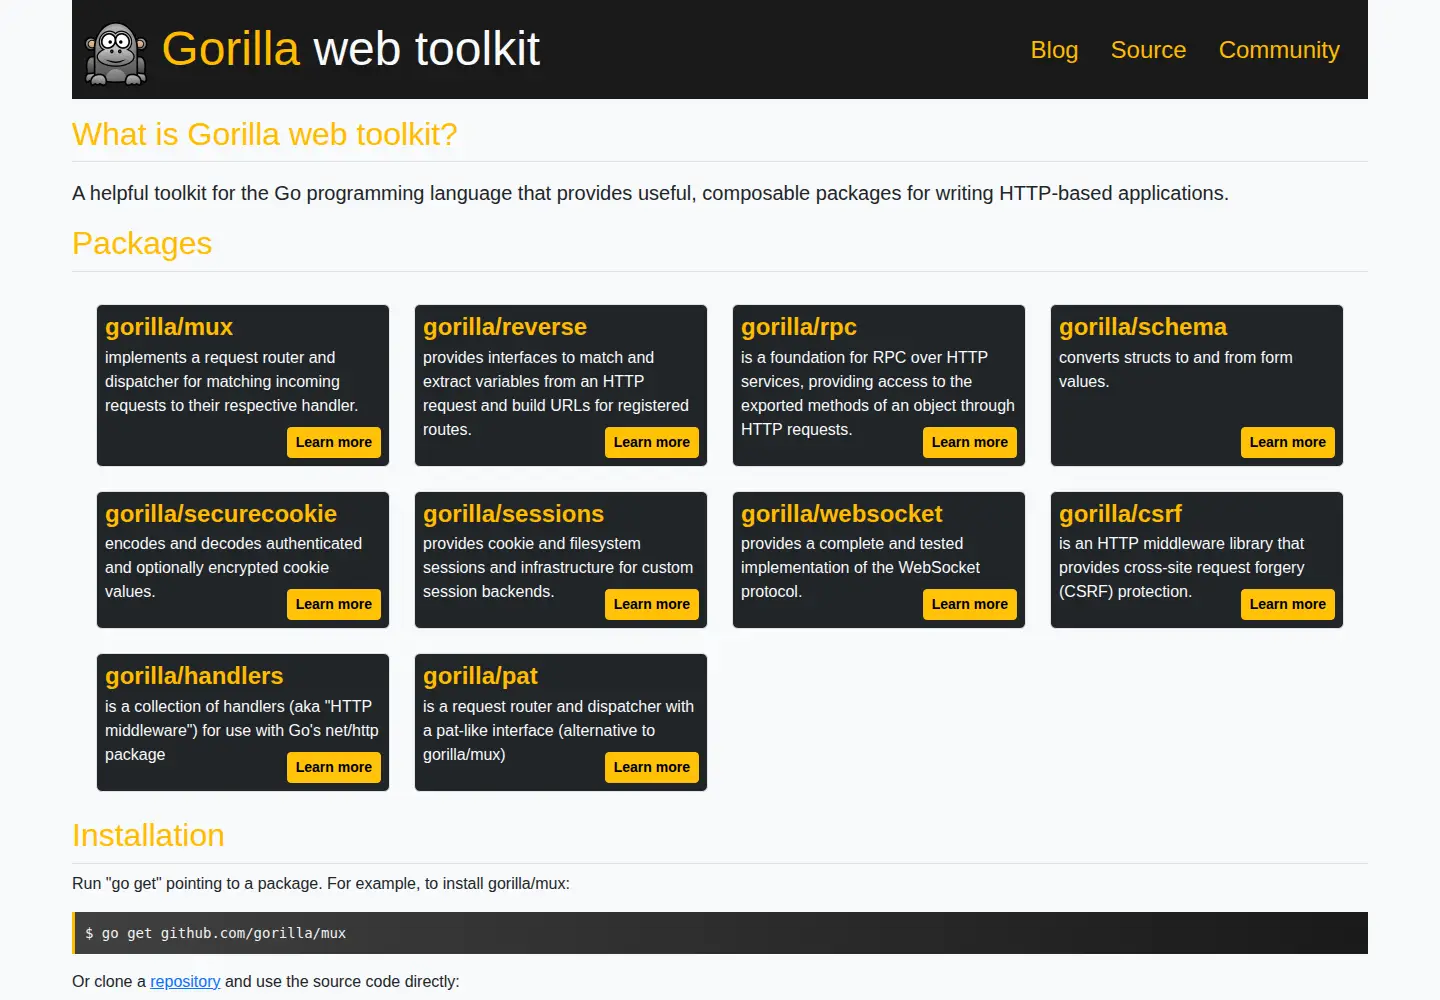Image resolution: width=1440 pixels, height=1000 pixels.
Task: Click Learn more on gorilla/mux card
Action: (x=334, y=442)
